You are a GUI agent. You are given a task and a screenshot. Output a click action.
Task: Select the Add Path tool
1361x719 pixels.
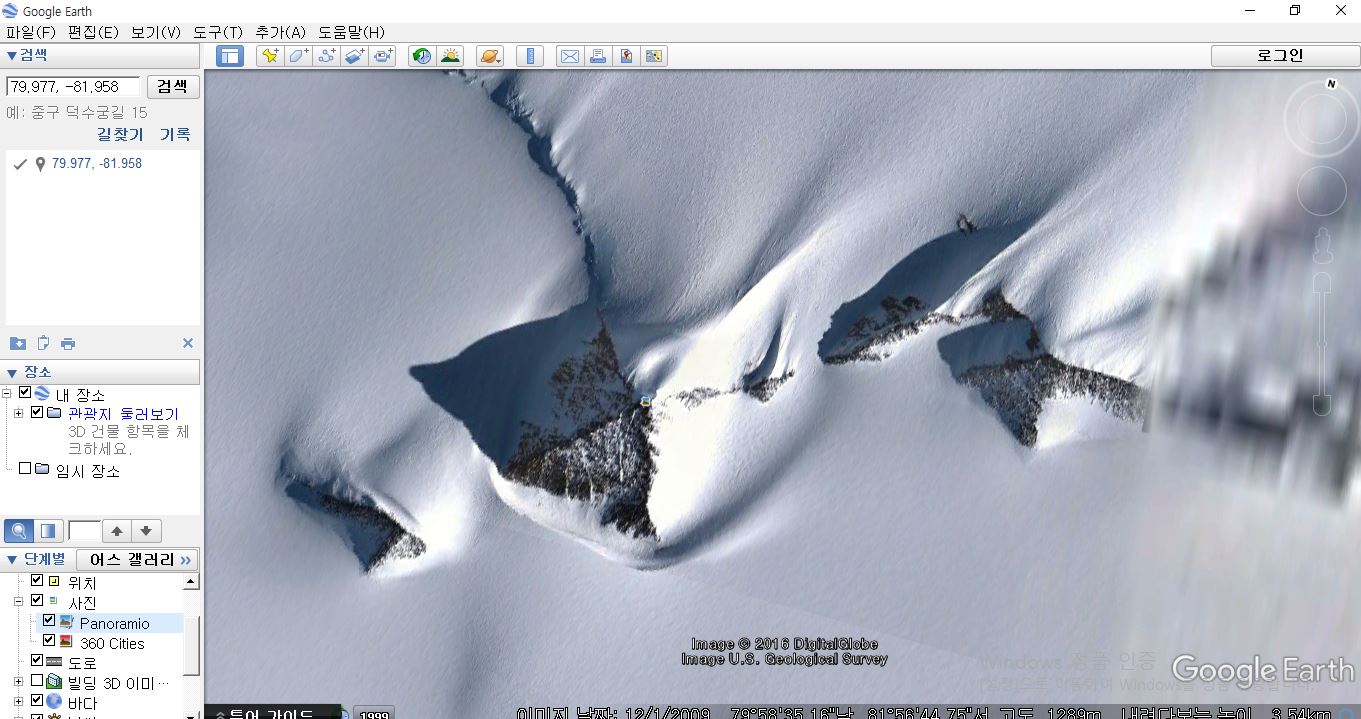point(326,56)
